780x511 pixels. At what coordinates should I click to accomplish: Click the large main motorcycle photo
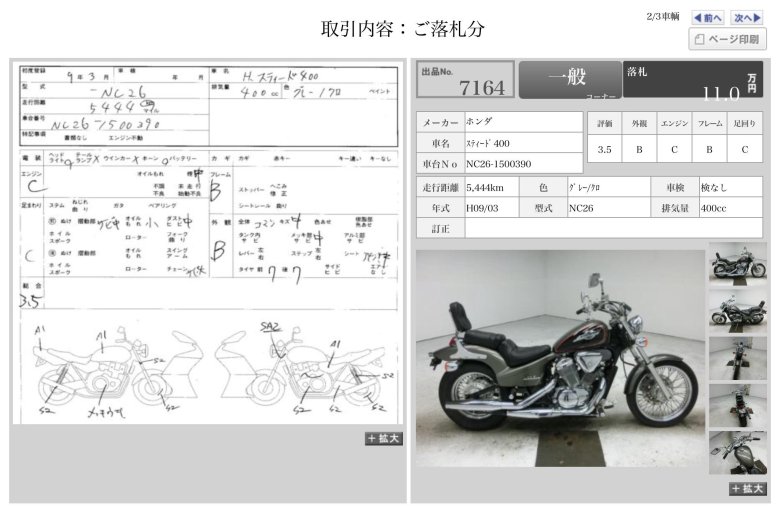coord(560,358)
